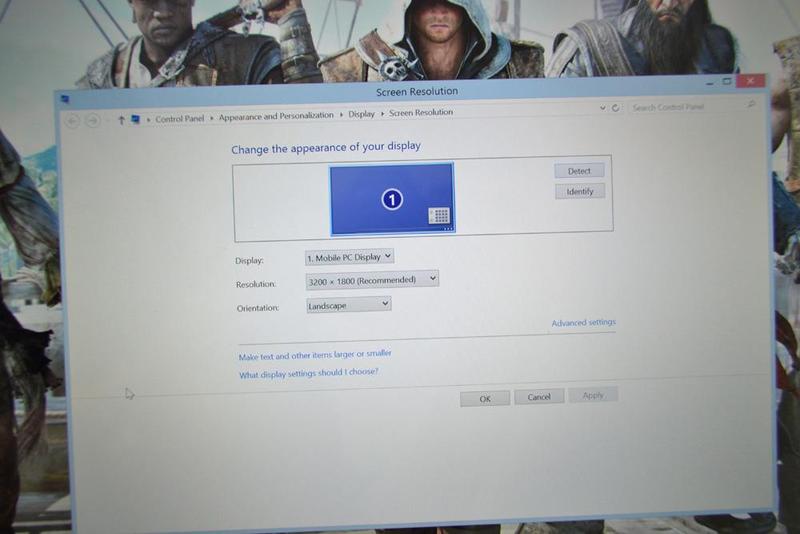
Task: Open address bar history dropdown arrow
Action: (602, 108)
